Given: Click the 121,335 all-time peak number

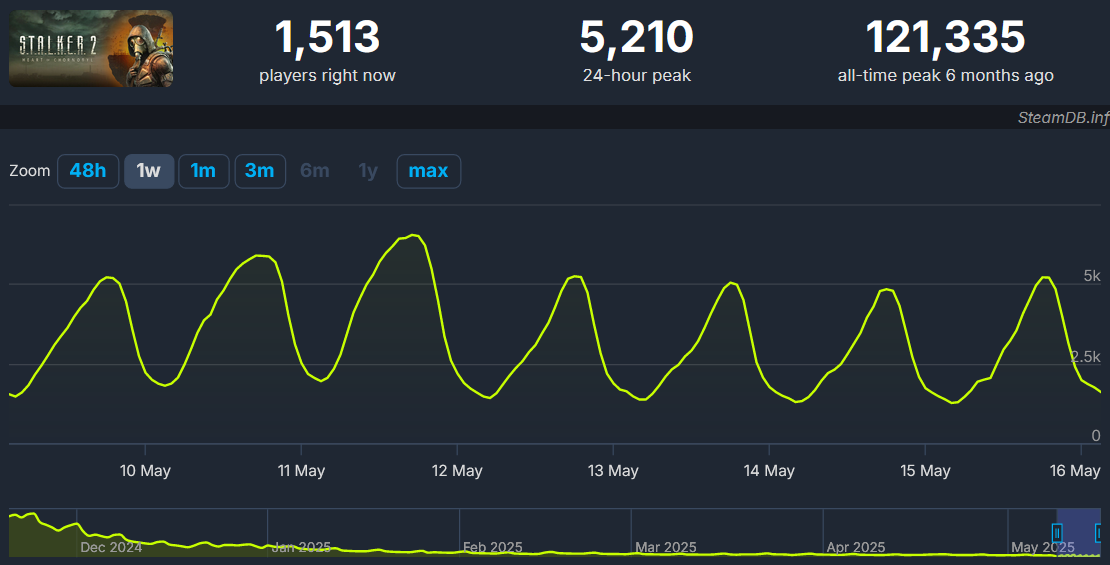Looking at the screenshot, I should (945, 37).
